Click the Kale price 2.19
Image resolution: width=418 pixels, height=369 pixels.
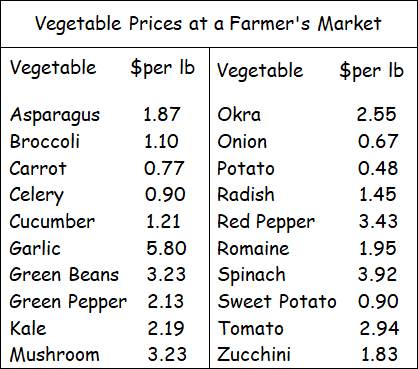click(166, 328)
